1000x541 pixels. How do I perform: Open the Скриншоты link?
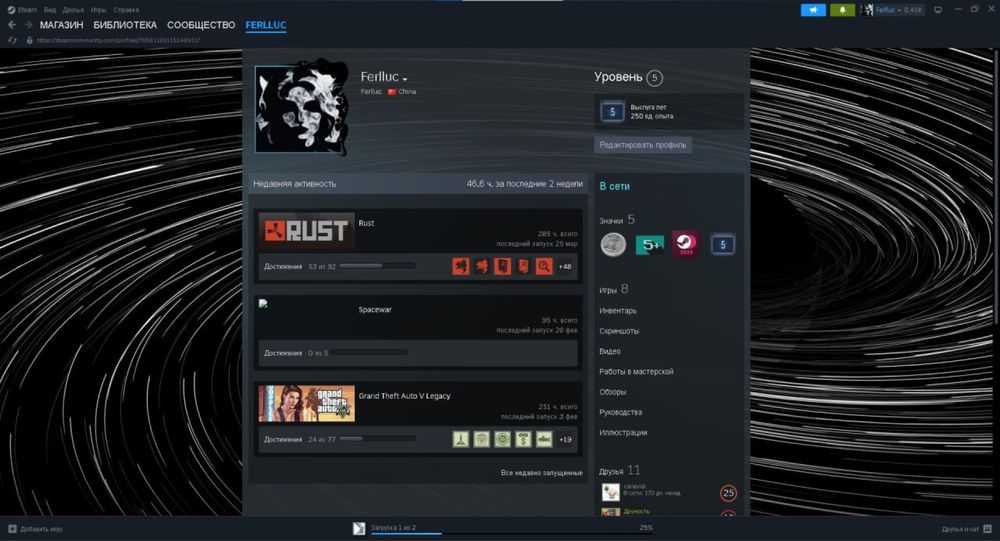click(619, 331)
